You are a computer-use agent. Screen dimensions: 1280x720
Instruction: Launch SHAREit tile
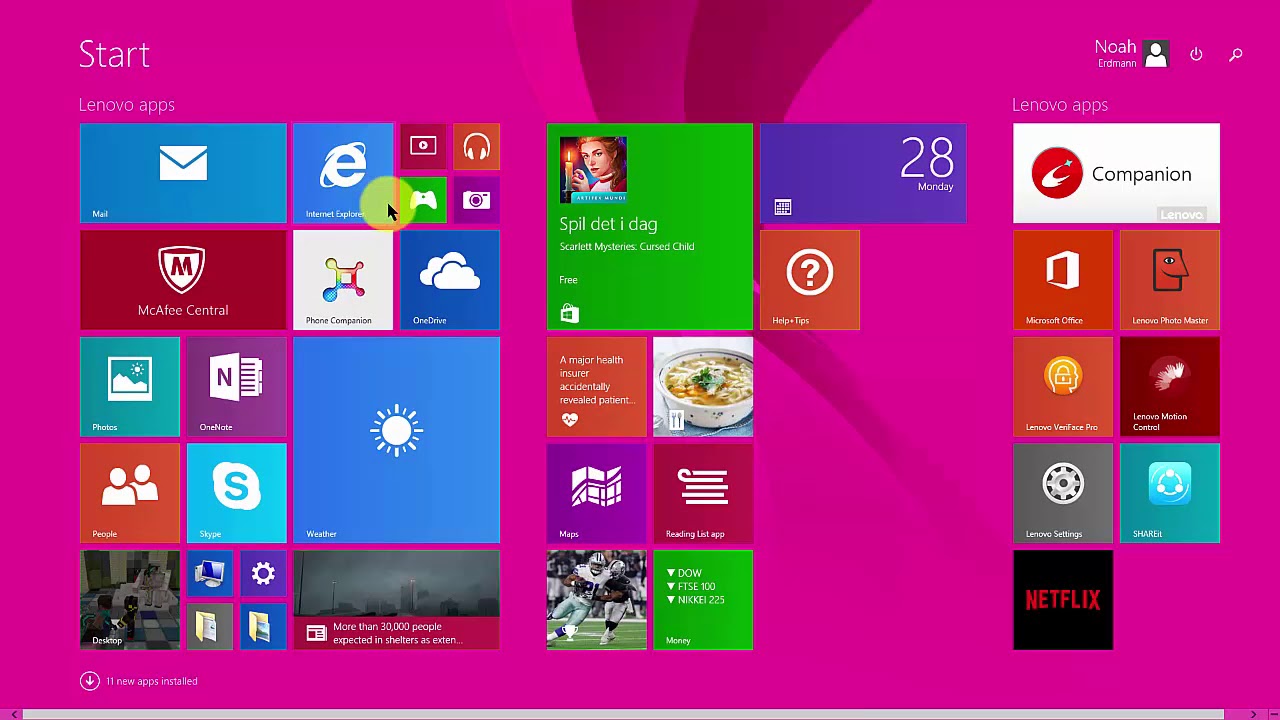click(x=1170, y=493)
